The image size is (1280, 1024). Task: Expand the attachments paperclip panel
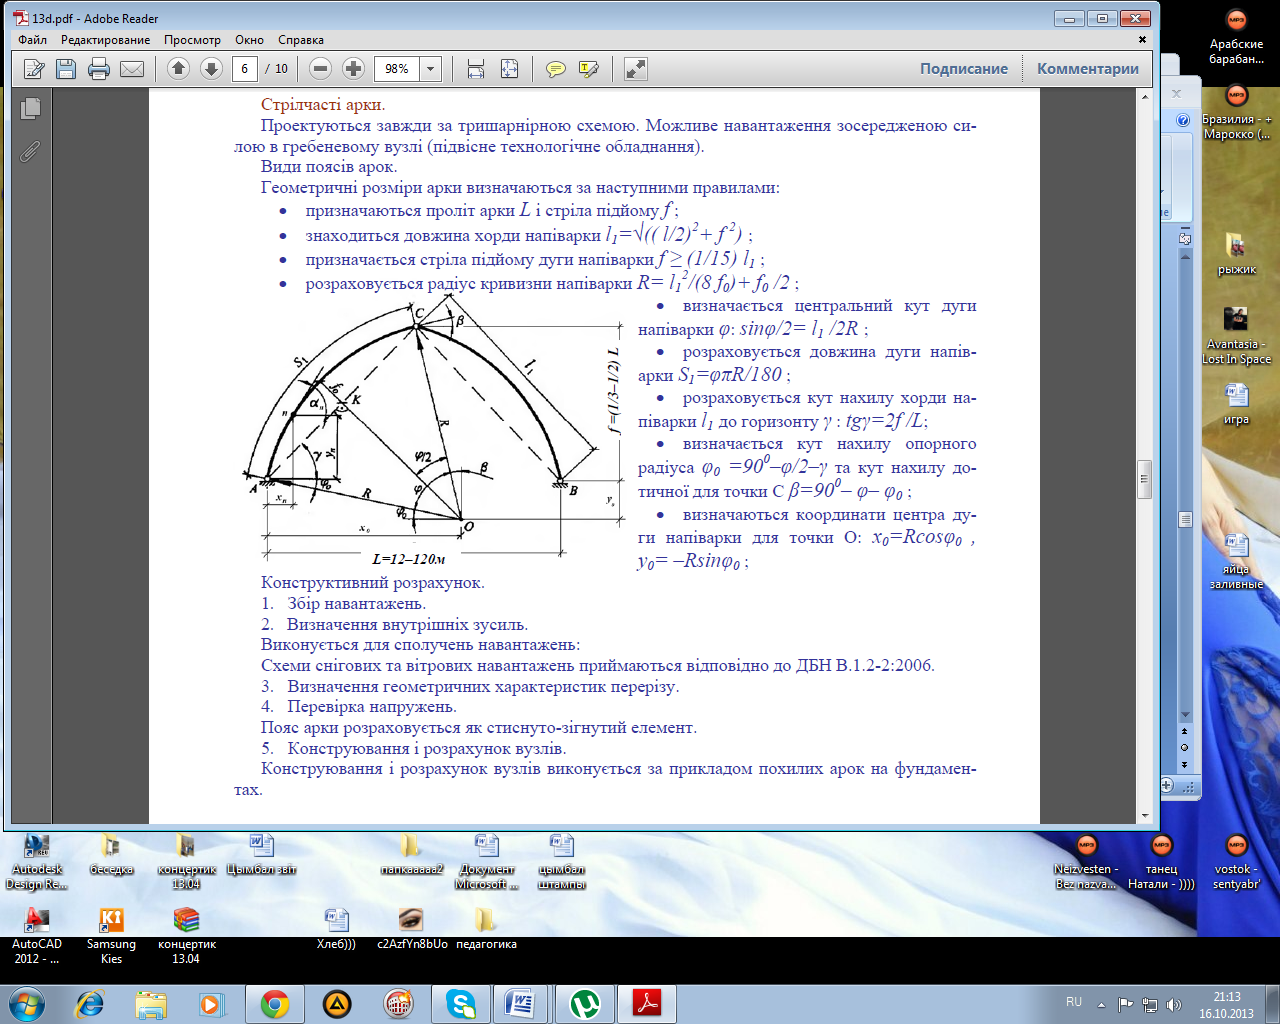pos(30,151)
